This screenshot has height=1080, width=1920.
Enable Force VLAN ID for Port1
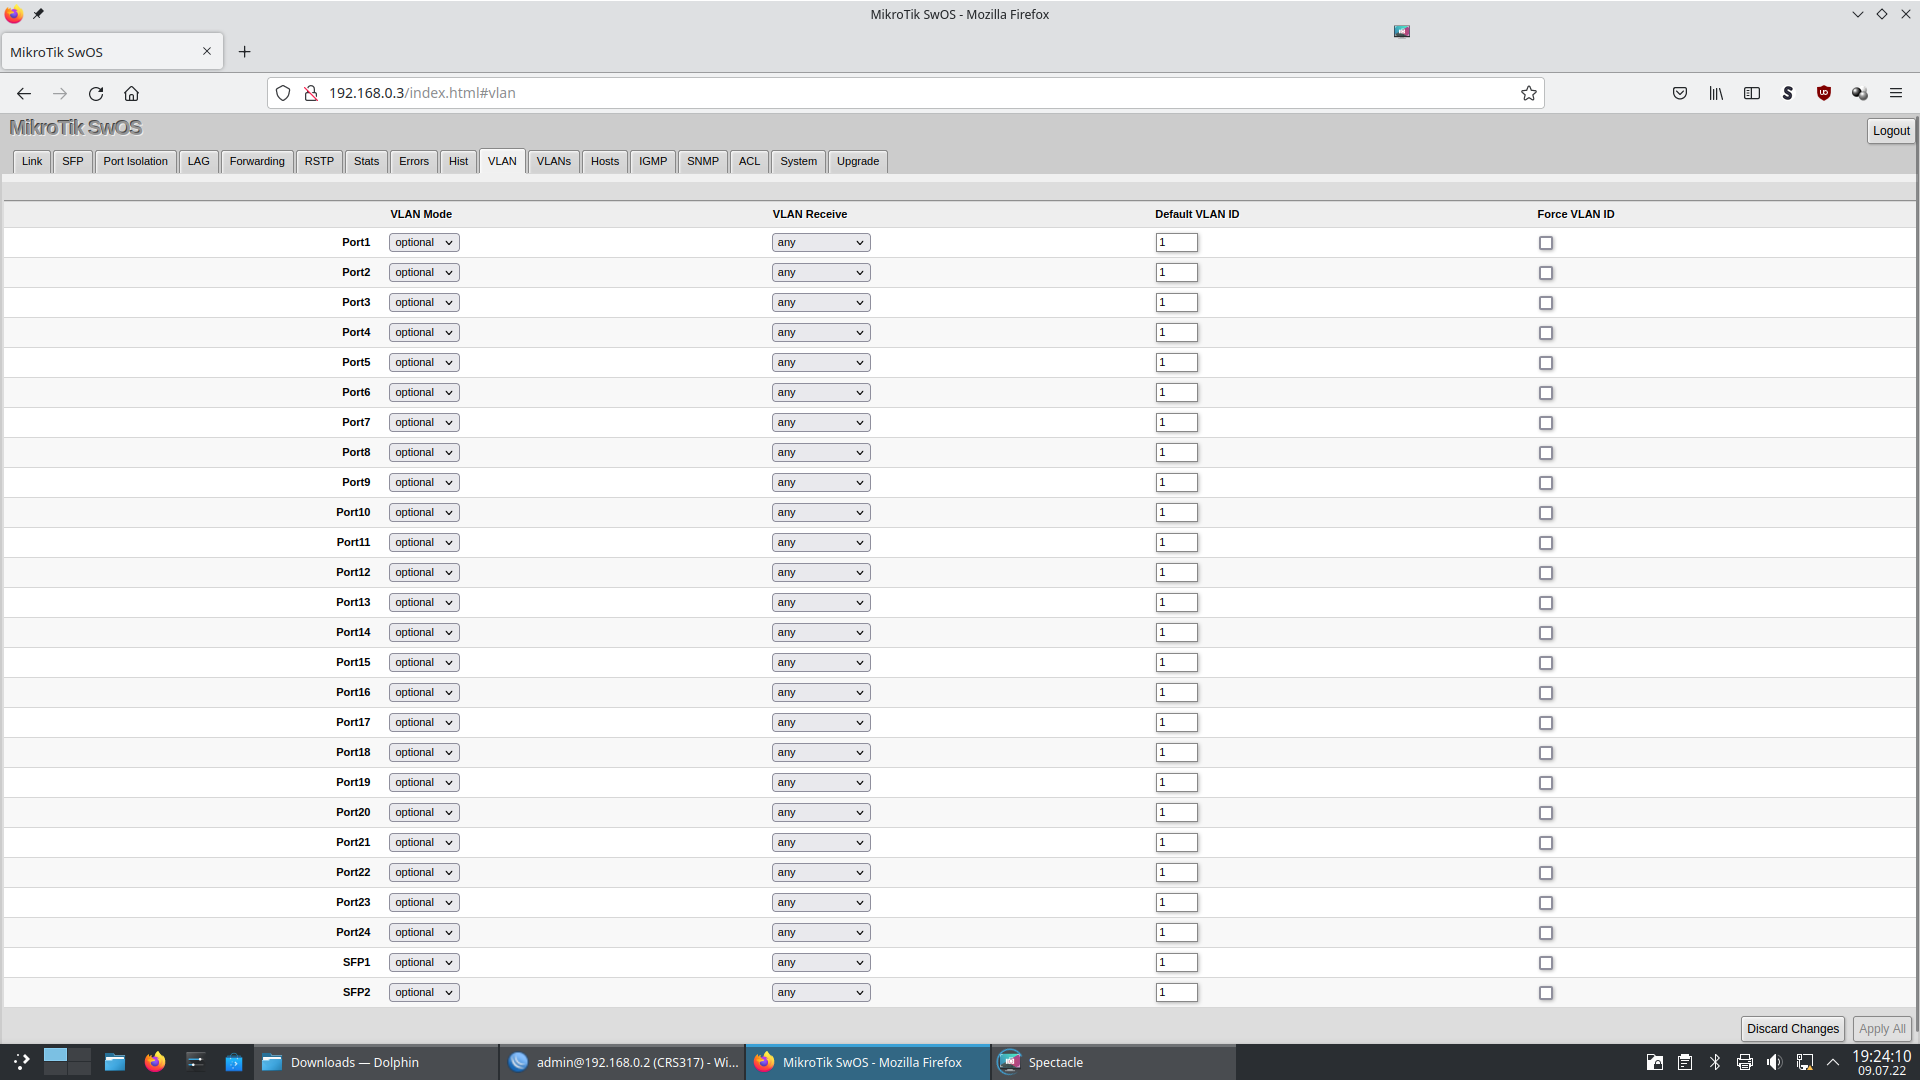1546,243
